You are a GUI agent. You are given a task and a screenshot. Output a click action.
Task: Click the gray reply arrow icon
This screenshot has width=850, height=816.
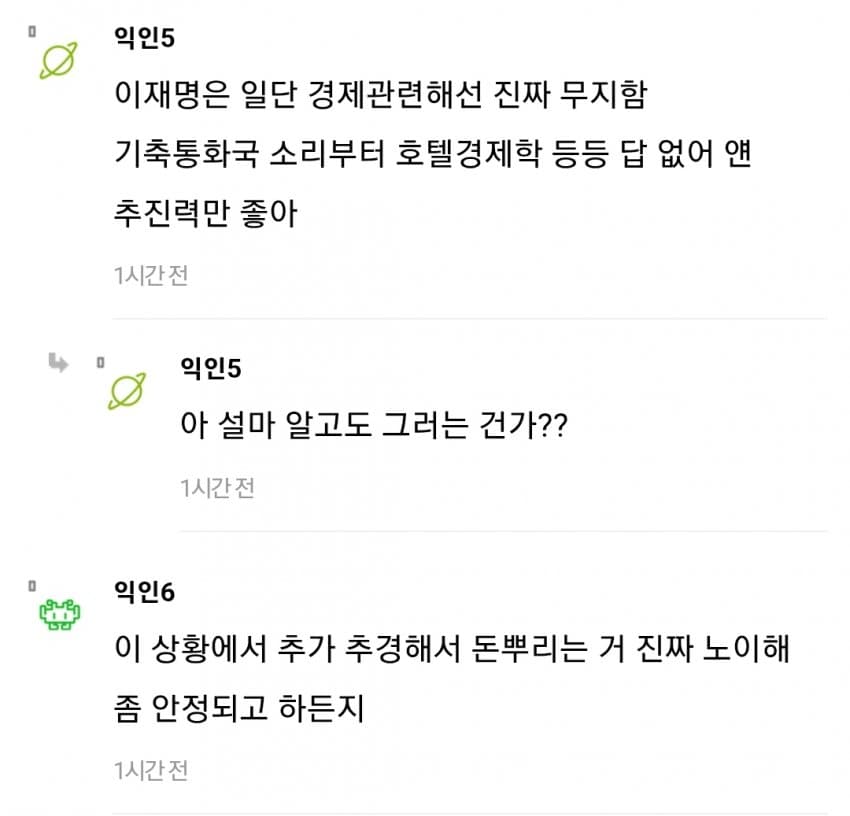[57, 363]
